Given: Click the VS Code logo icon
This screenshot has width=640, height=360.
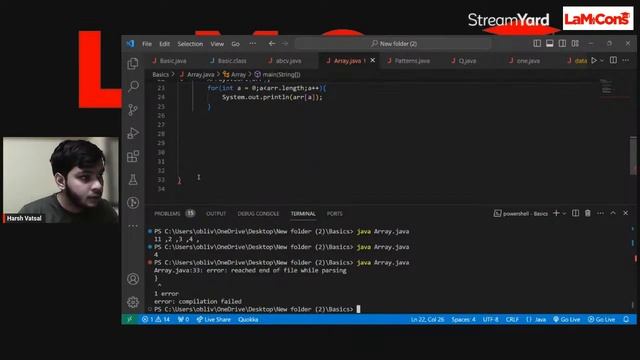Looking at the screenshot, I should tap(131, 44).
